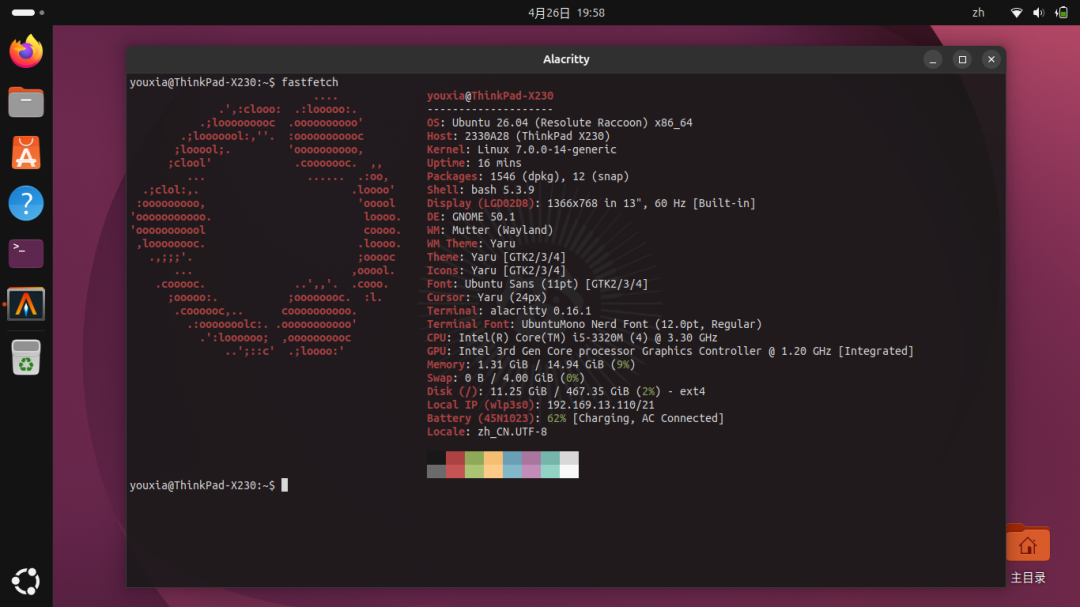Image resolution: width=1080 pixels, height=607 pixels.
Task: Click the 'Uptime: 16 mins' line
Action: (474, 163)
